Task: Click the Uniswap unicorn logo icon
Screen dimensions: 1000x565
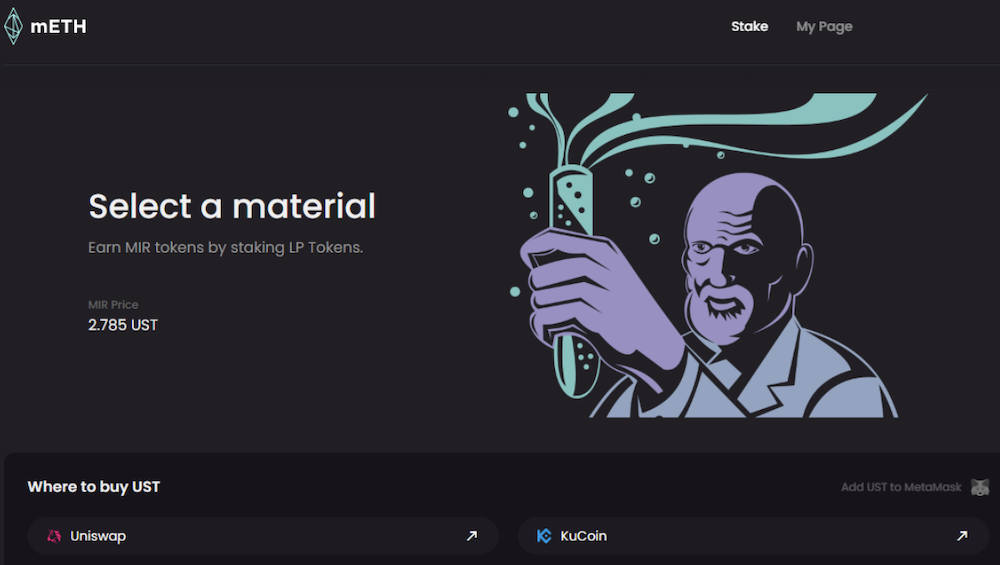Action: 54,536
